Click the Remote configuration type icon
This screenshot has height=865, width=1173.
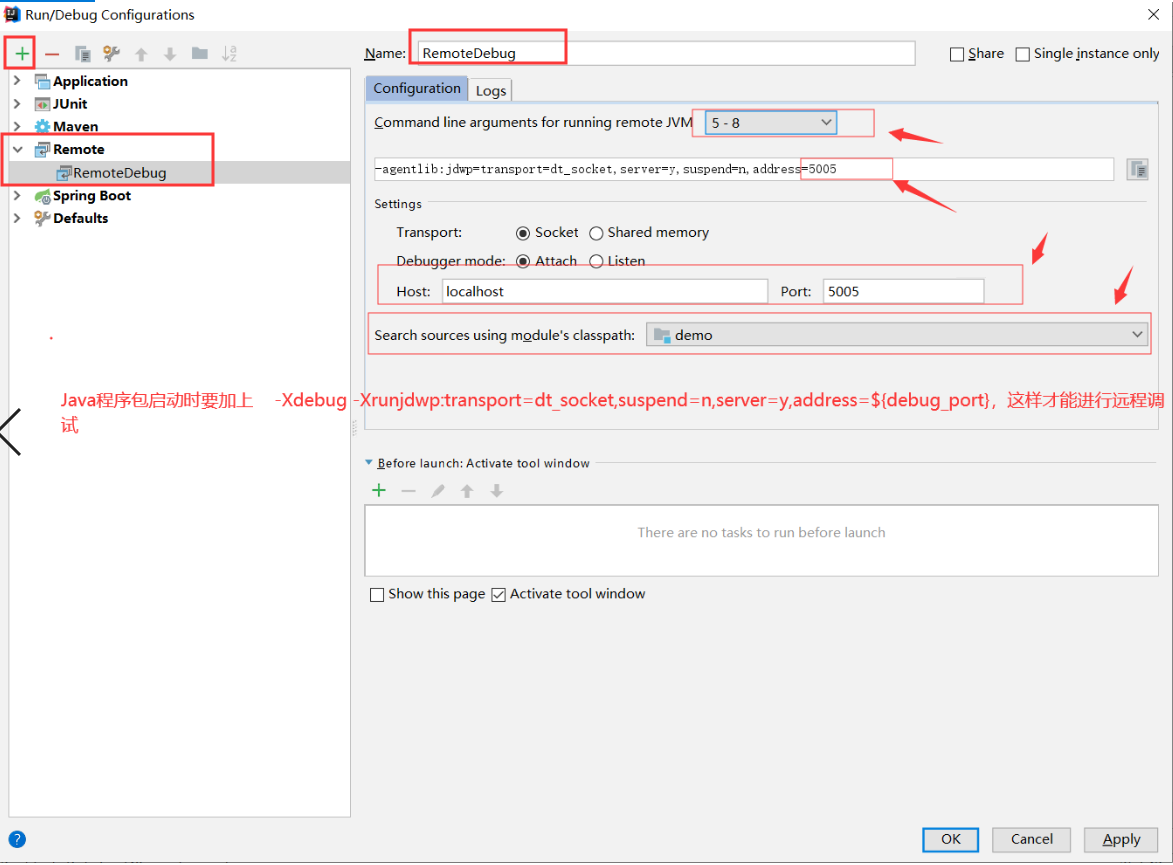tap(42, 150)
